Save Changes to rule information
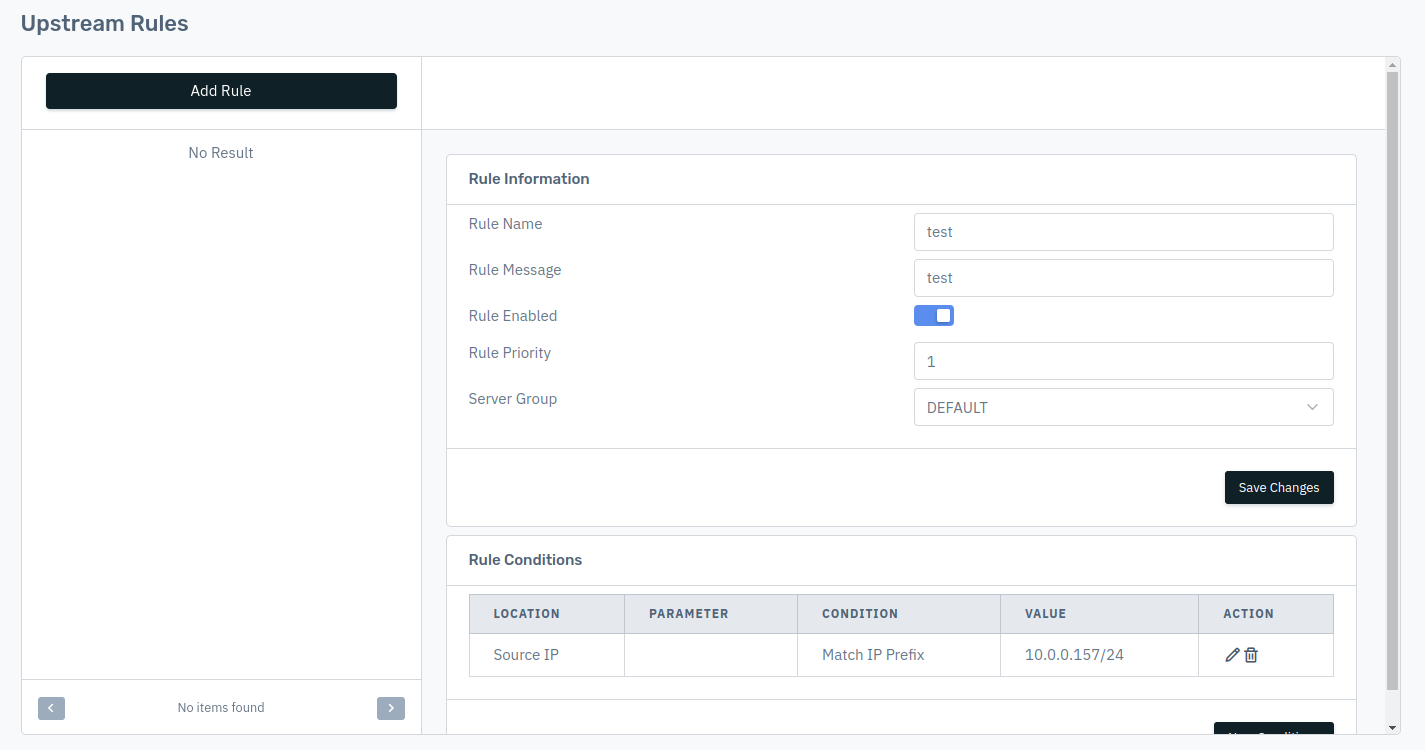 (1279, 488)
